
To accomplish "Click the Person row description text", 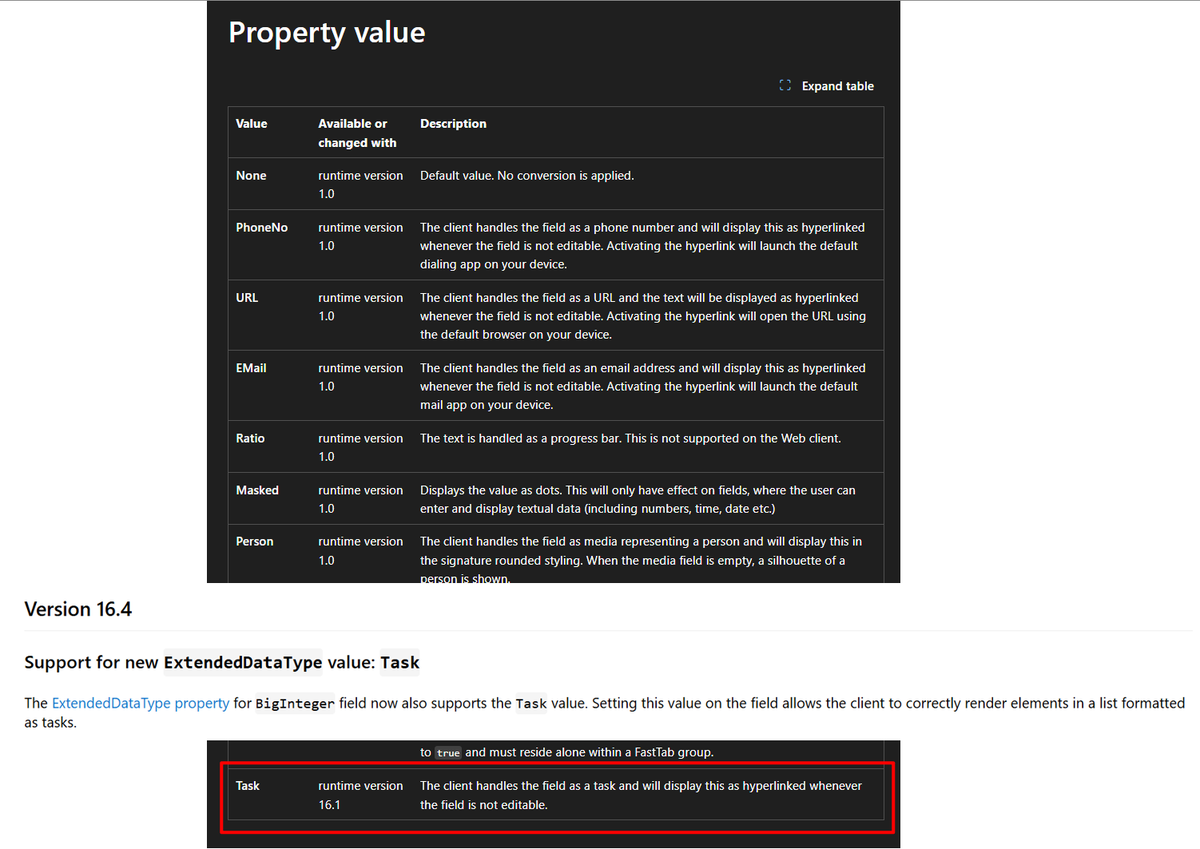I will 641,559.
